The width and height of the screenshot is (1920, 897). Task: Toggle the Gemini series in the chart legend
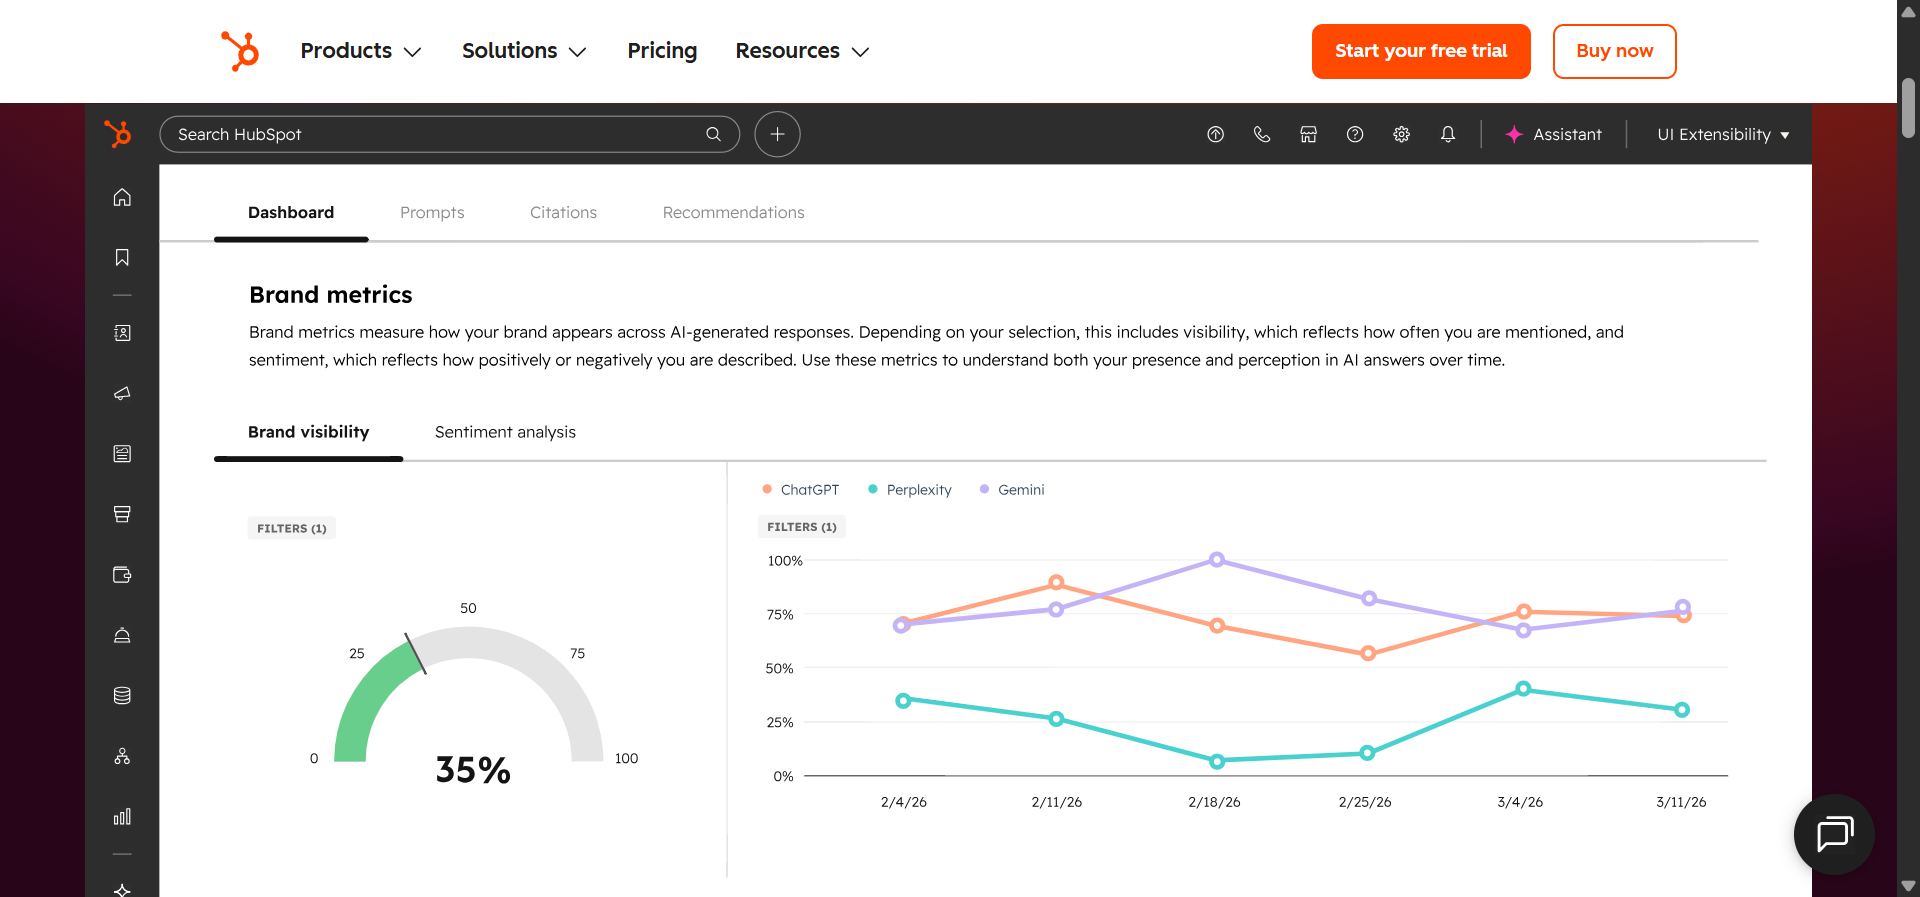(x=1012, y=490)
